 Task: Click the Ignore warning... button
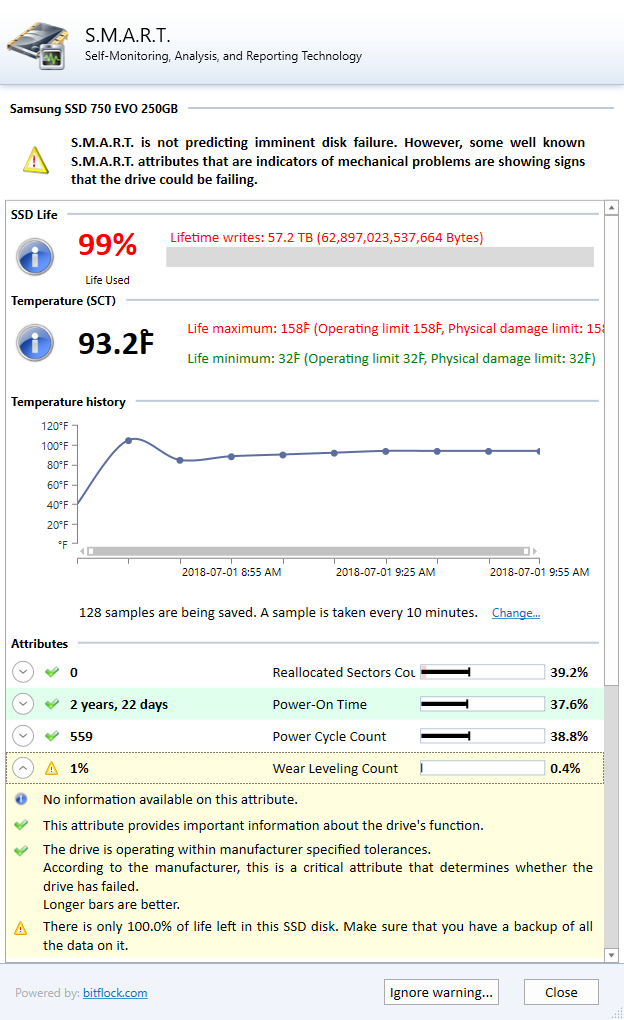(x=441, y=992)
